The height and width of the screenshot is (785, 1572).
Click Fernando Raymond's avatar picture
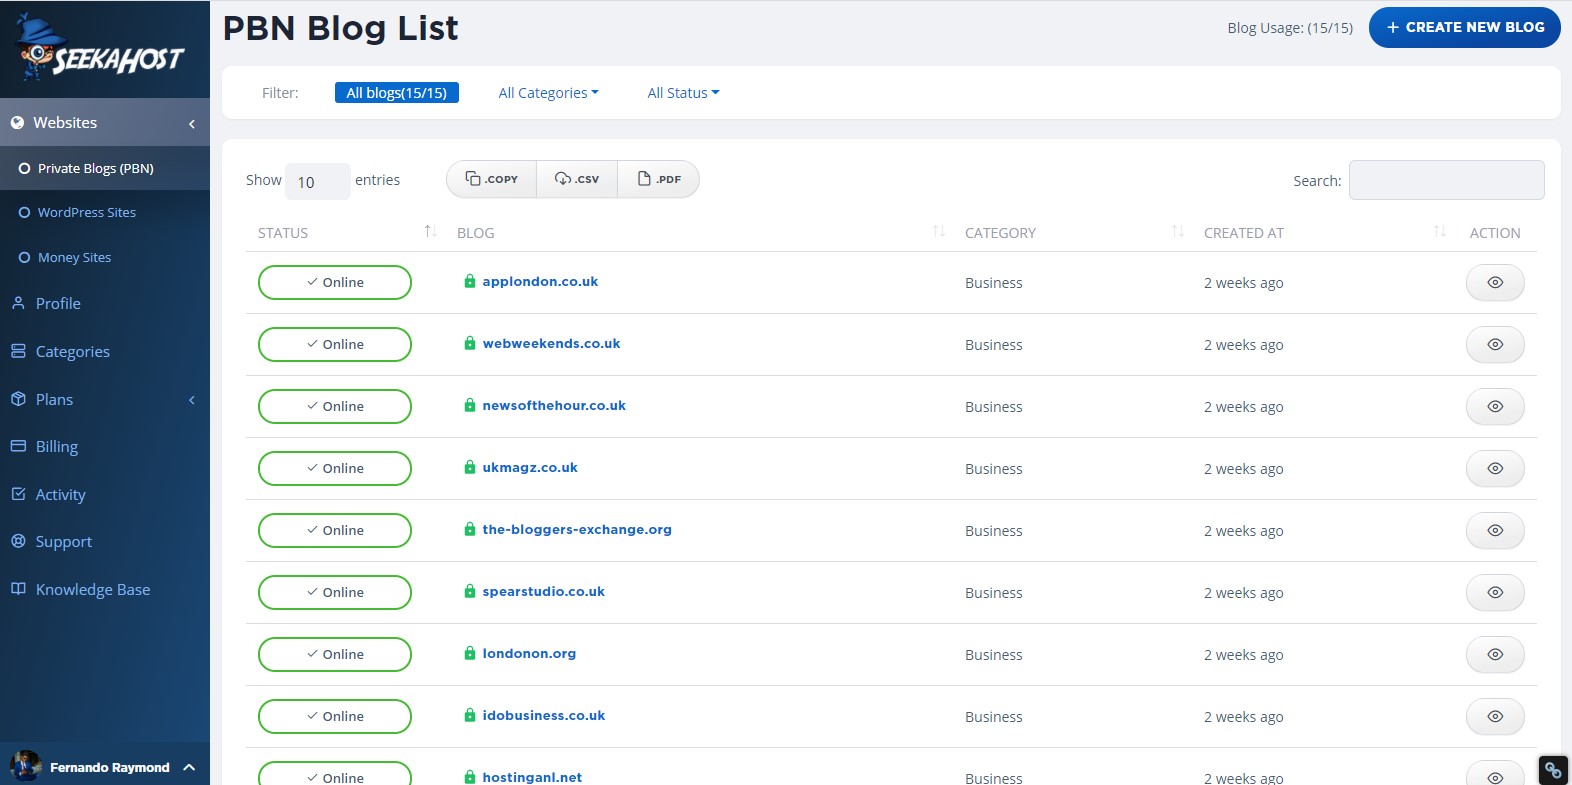[x=26, y=766]
